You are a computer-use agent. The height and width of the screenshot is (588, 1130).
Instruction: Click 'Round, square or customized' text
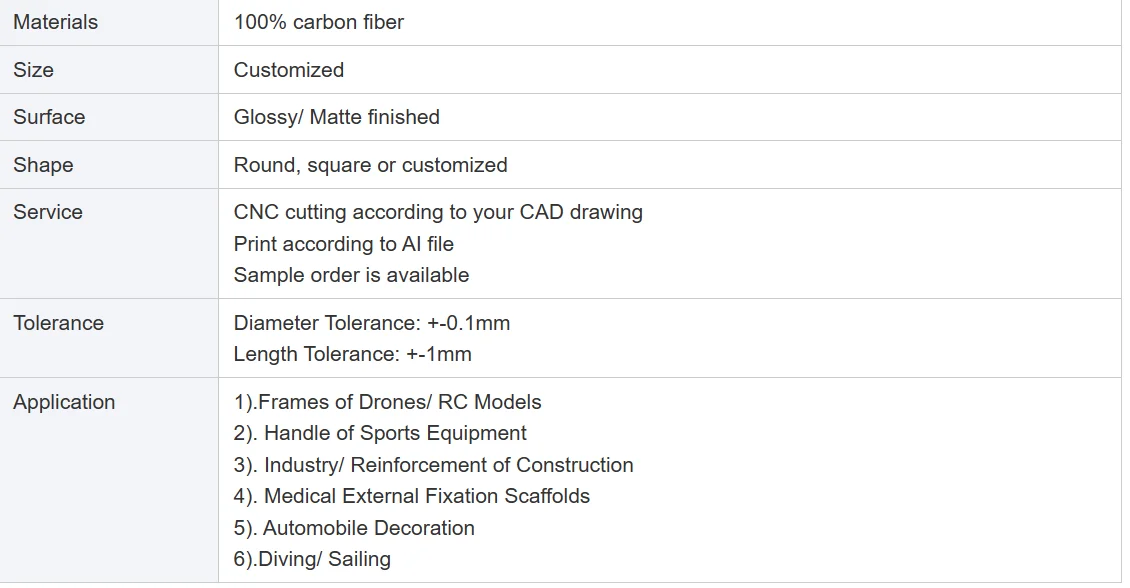pyautogui.click(x=370, y=165)
